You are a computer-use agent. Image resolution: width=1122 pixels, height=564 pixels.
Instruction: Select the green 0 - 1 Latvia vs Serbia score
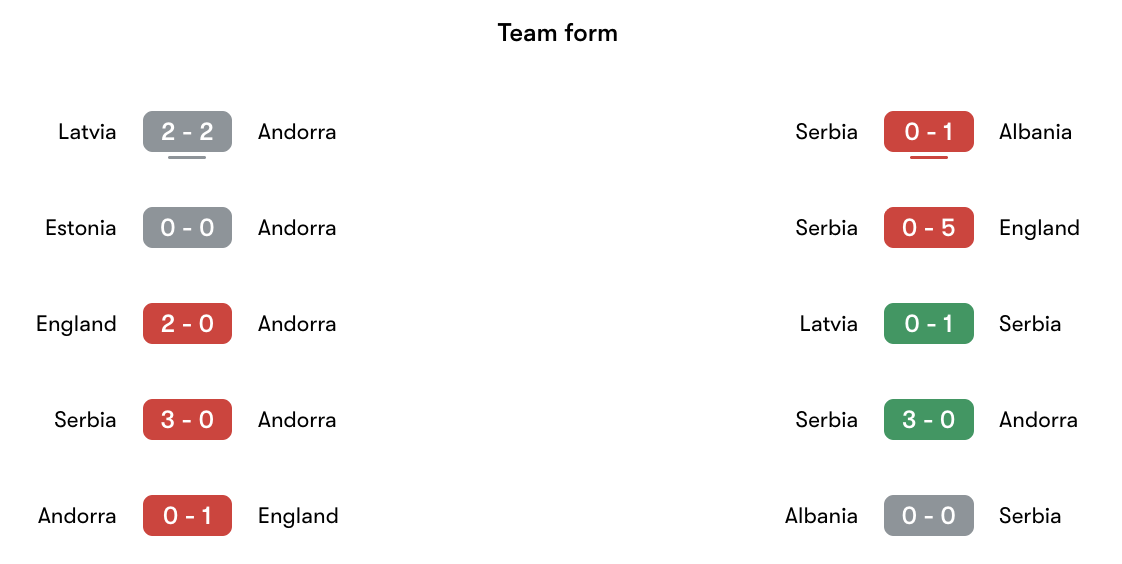pyautogui.click(x=928, y=324)
